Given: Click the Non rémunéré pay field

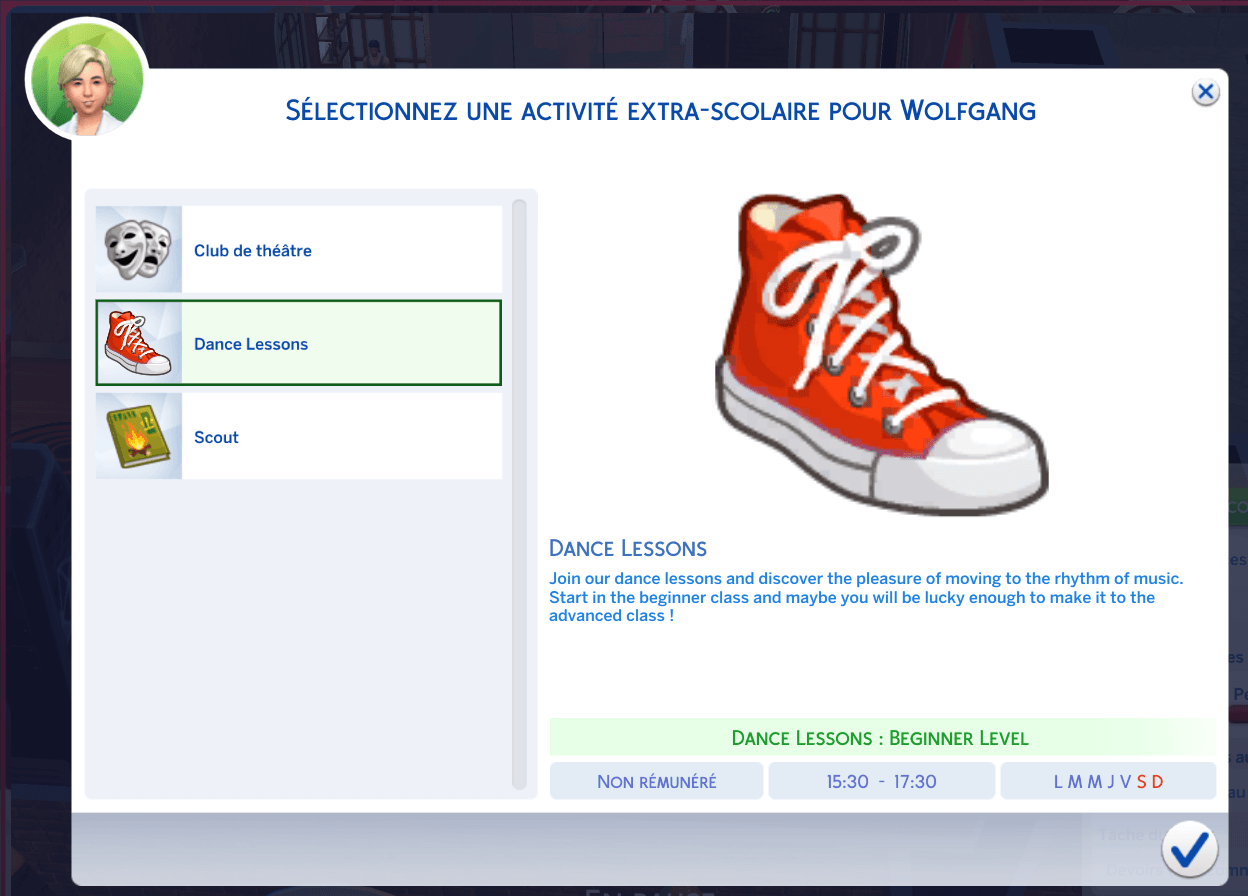Looking at the screenshot, I should [x=656, y=782].
